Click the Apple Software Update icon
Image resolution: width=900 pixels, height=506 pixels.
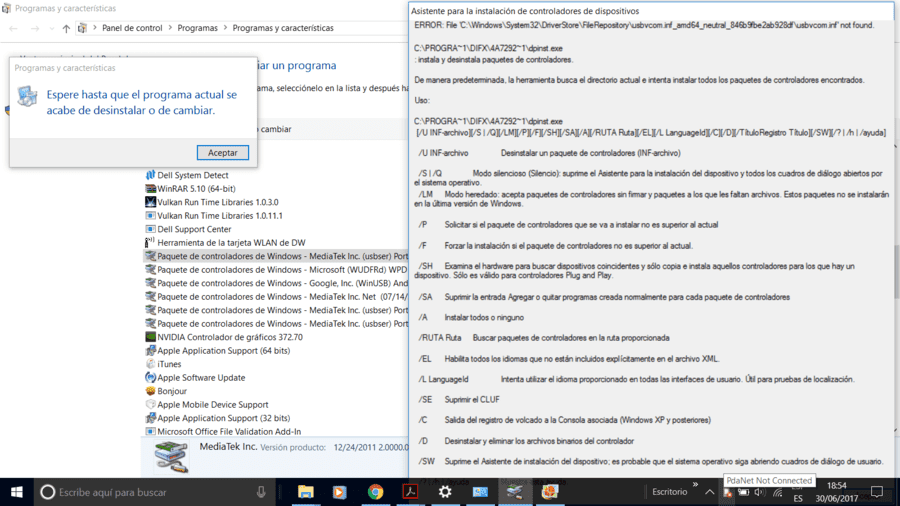pos(150,377)
